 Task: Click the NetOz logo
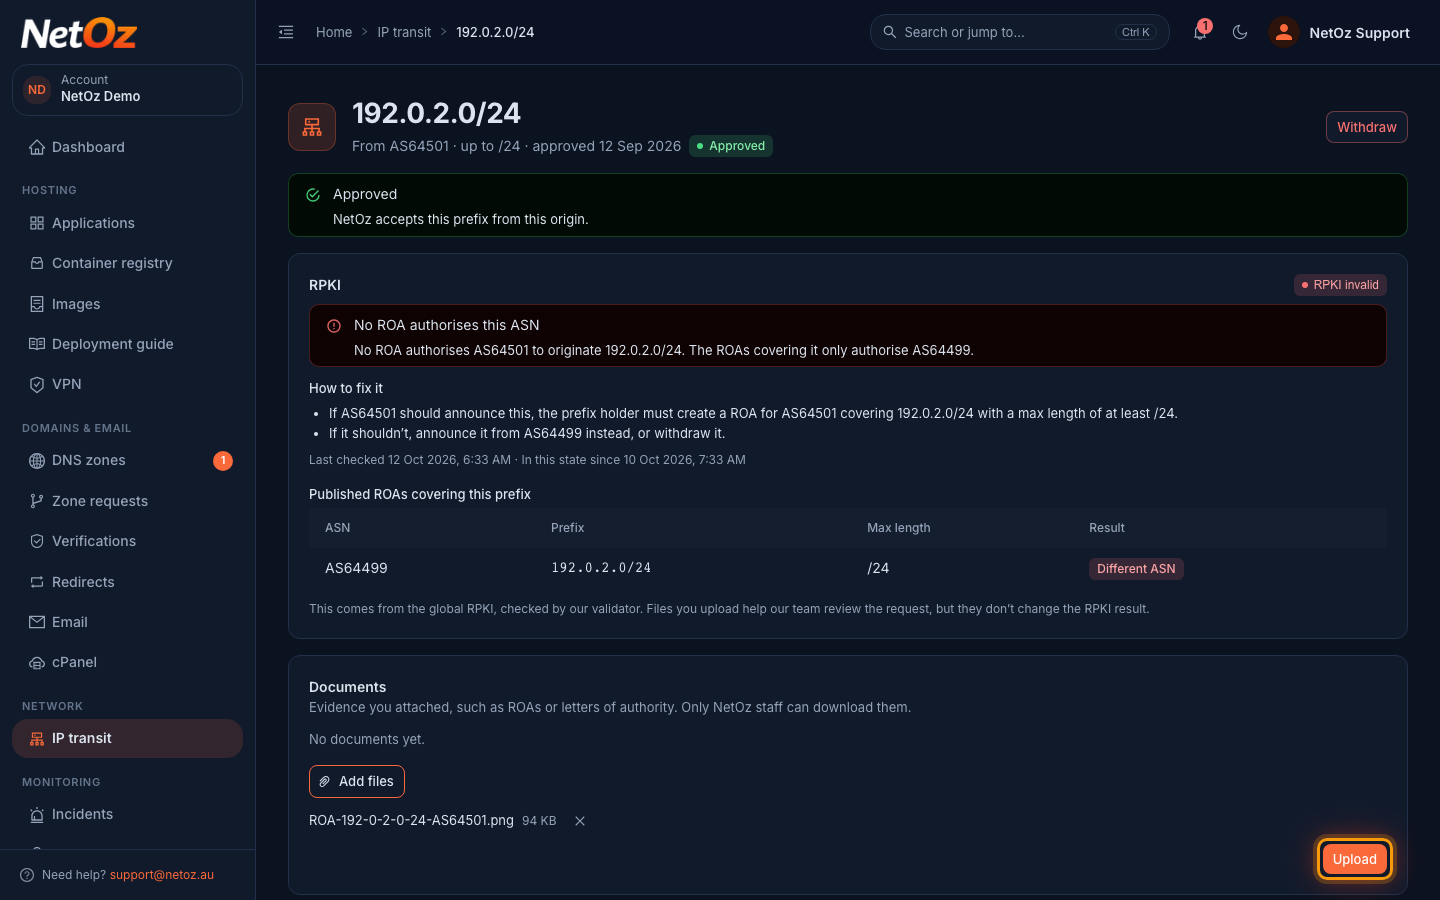79,34
